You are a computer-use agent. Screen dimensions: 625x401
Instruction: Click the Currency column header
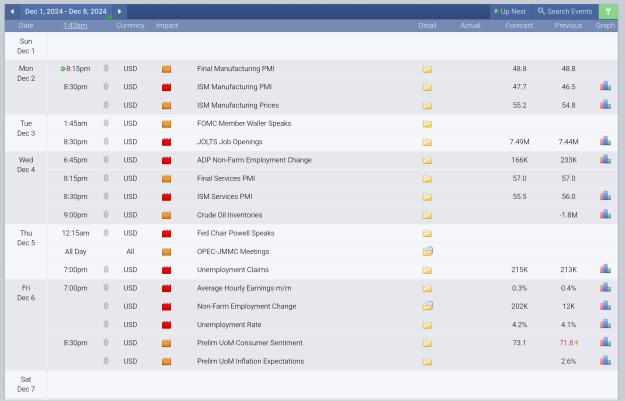coord(130,26)
